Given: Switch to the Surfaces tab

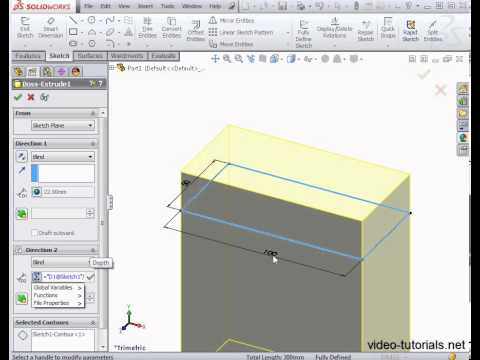Looking at the screenshot, I should pos(90,56).
